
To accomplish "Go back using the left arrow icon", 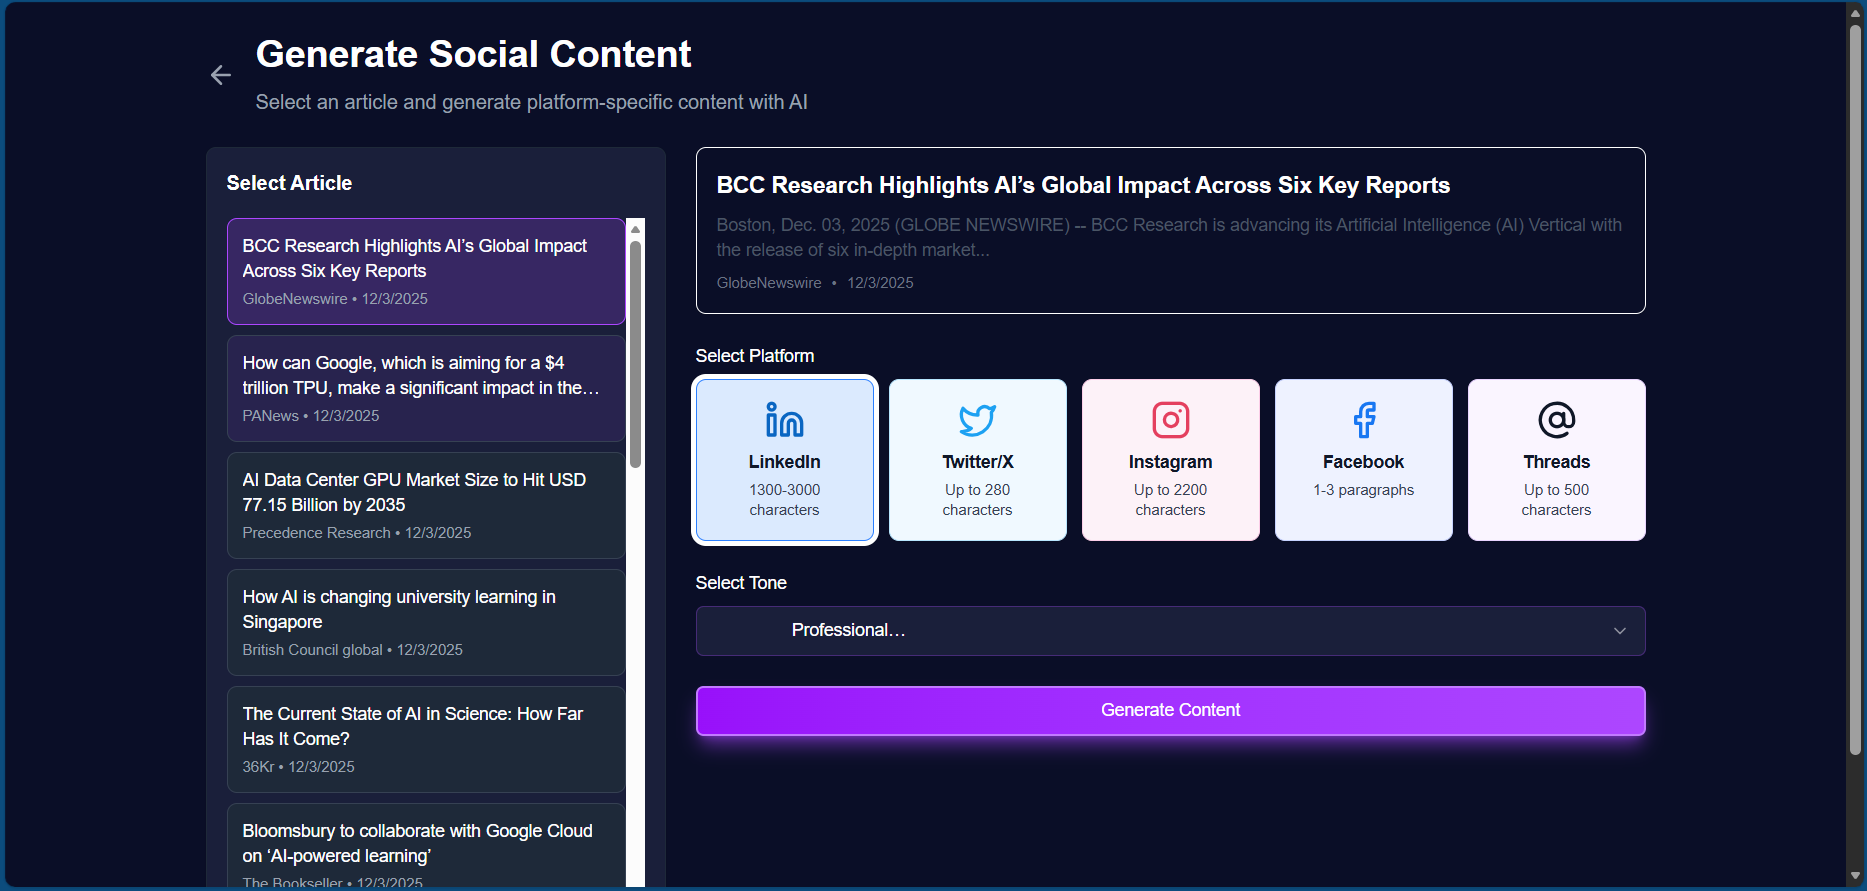I will (221, 75).
